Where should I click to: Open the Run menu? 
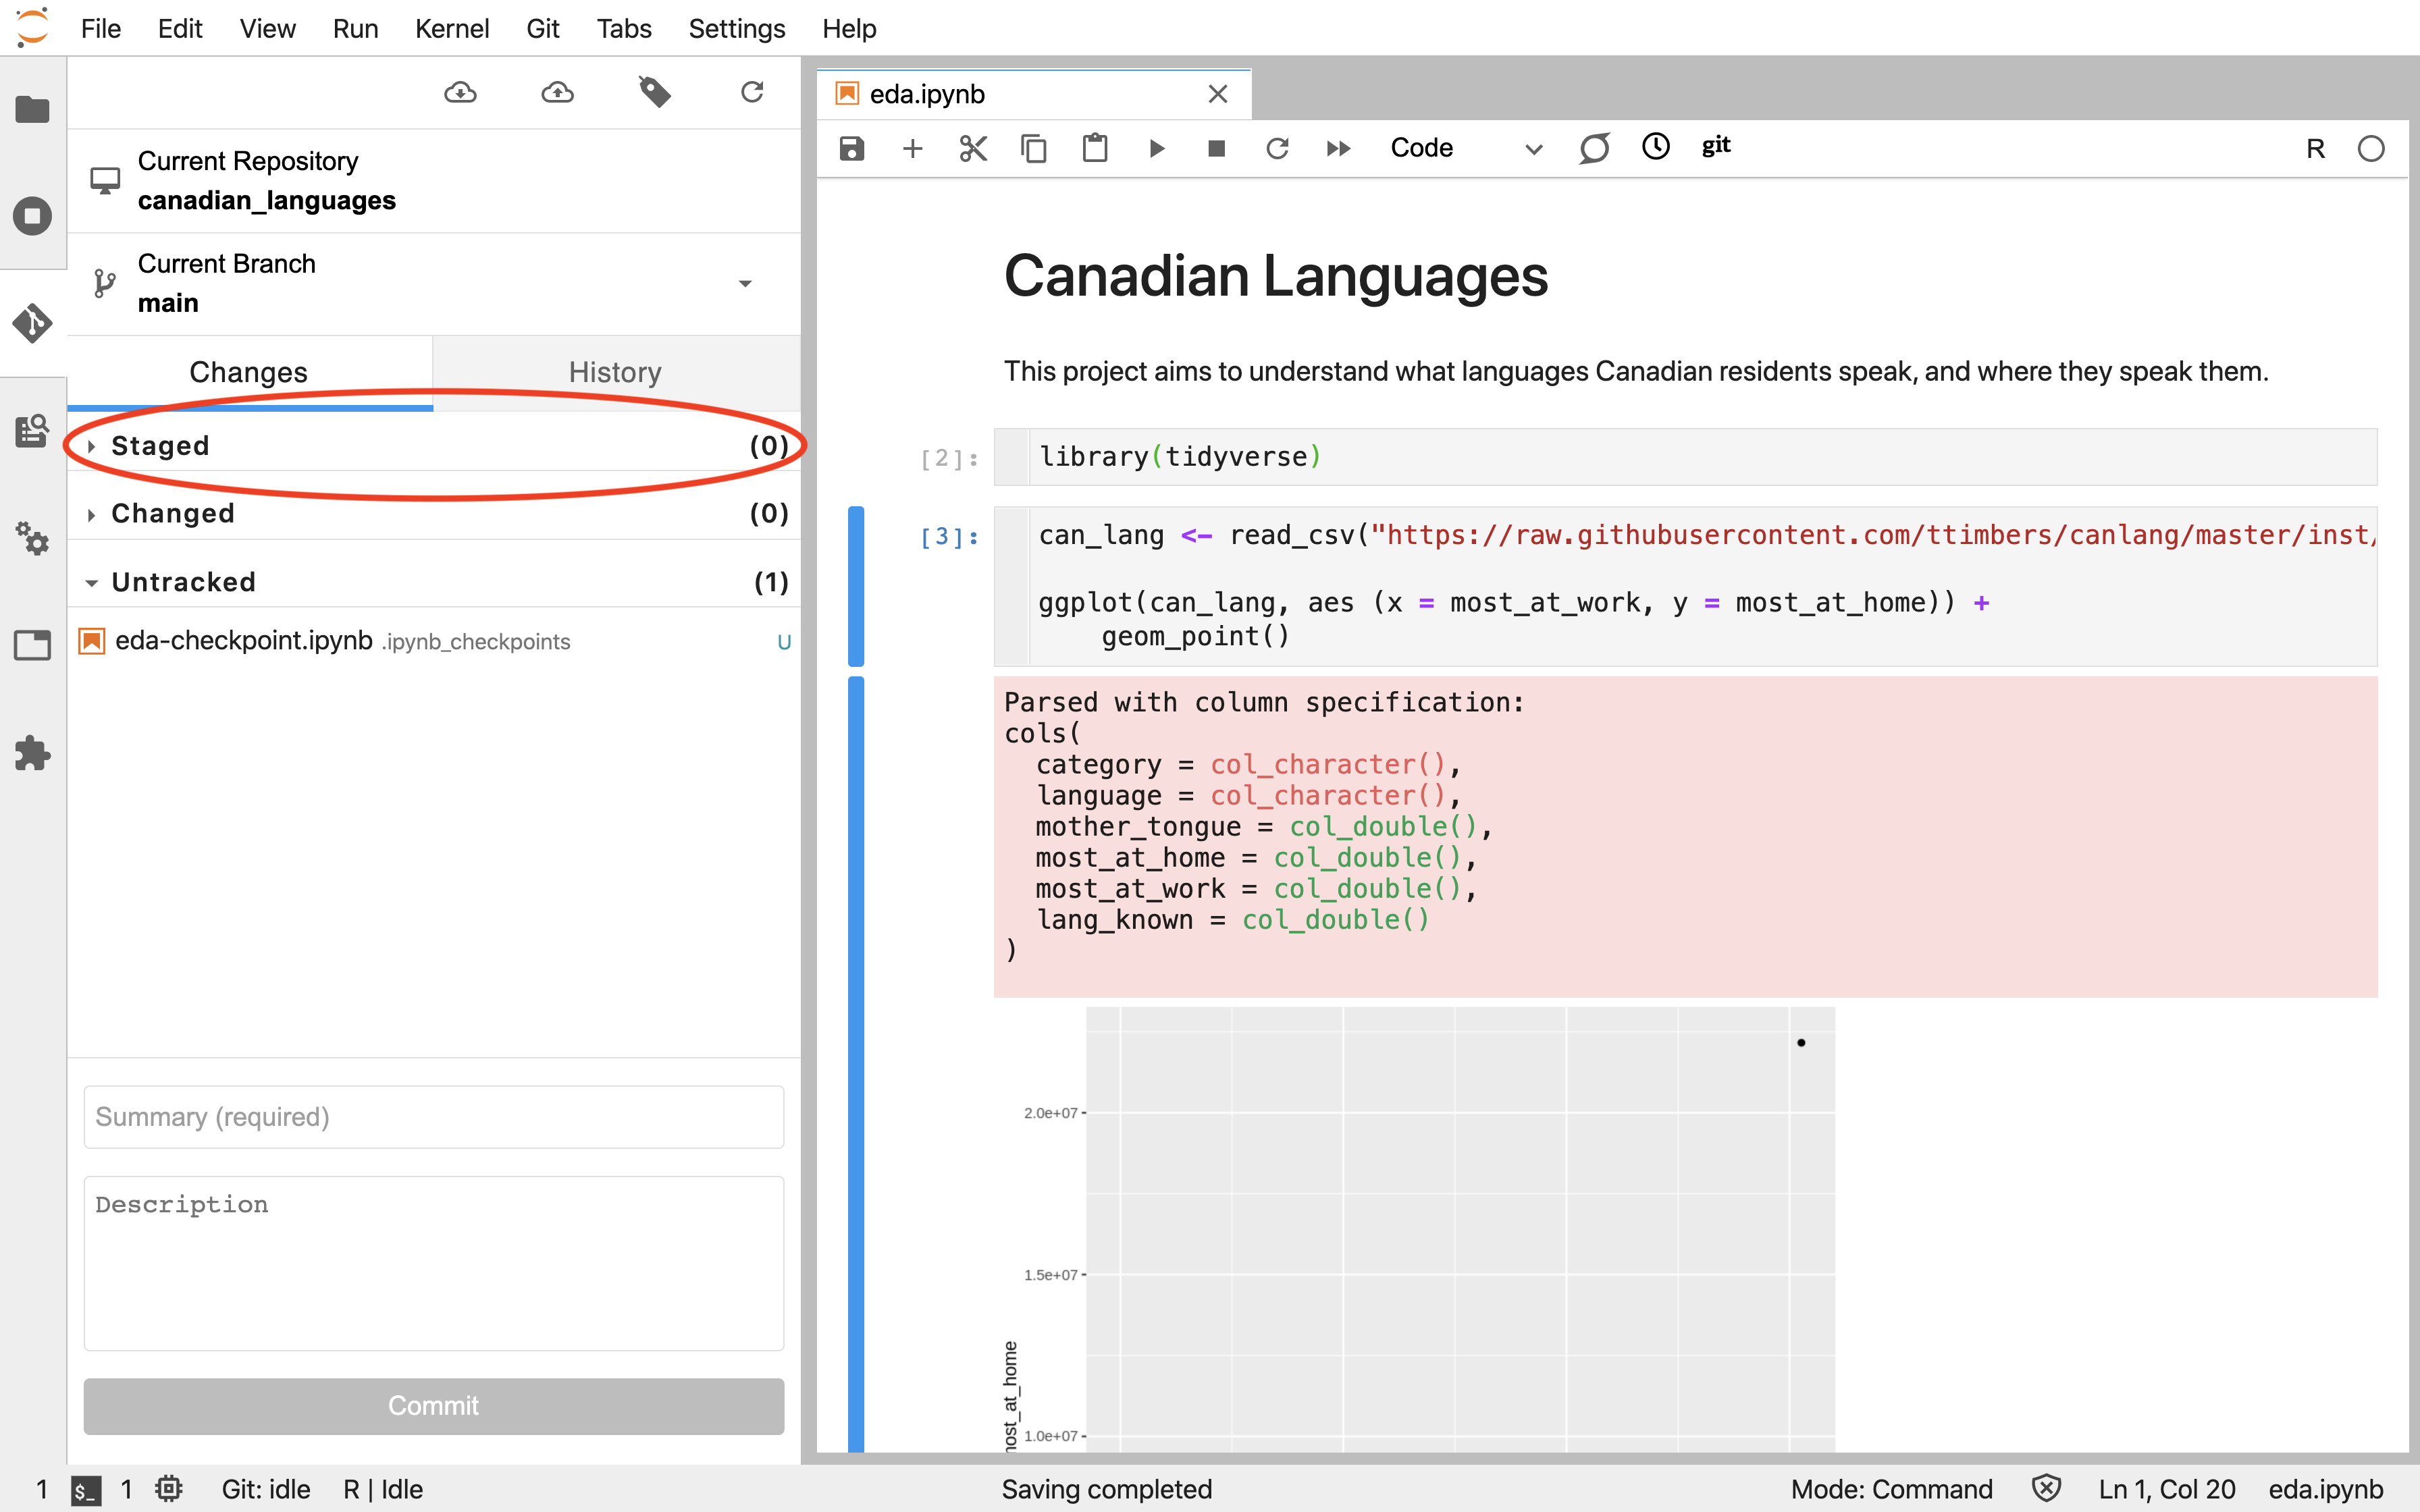tap(355, 29)
